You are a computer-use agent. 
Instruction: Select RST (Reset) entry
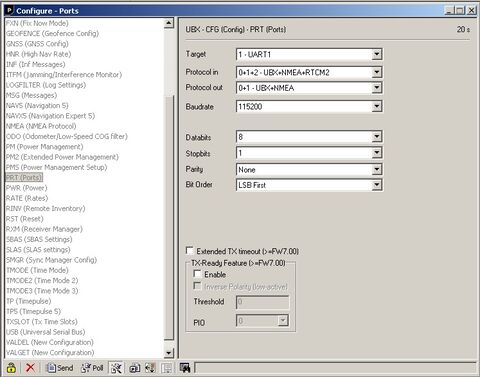tap(25, 219)
